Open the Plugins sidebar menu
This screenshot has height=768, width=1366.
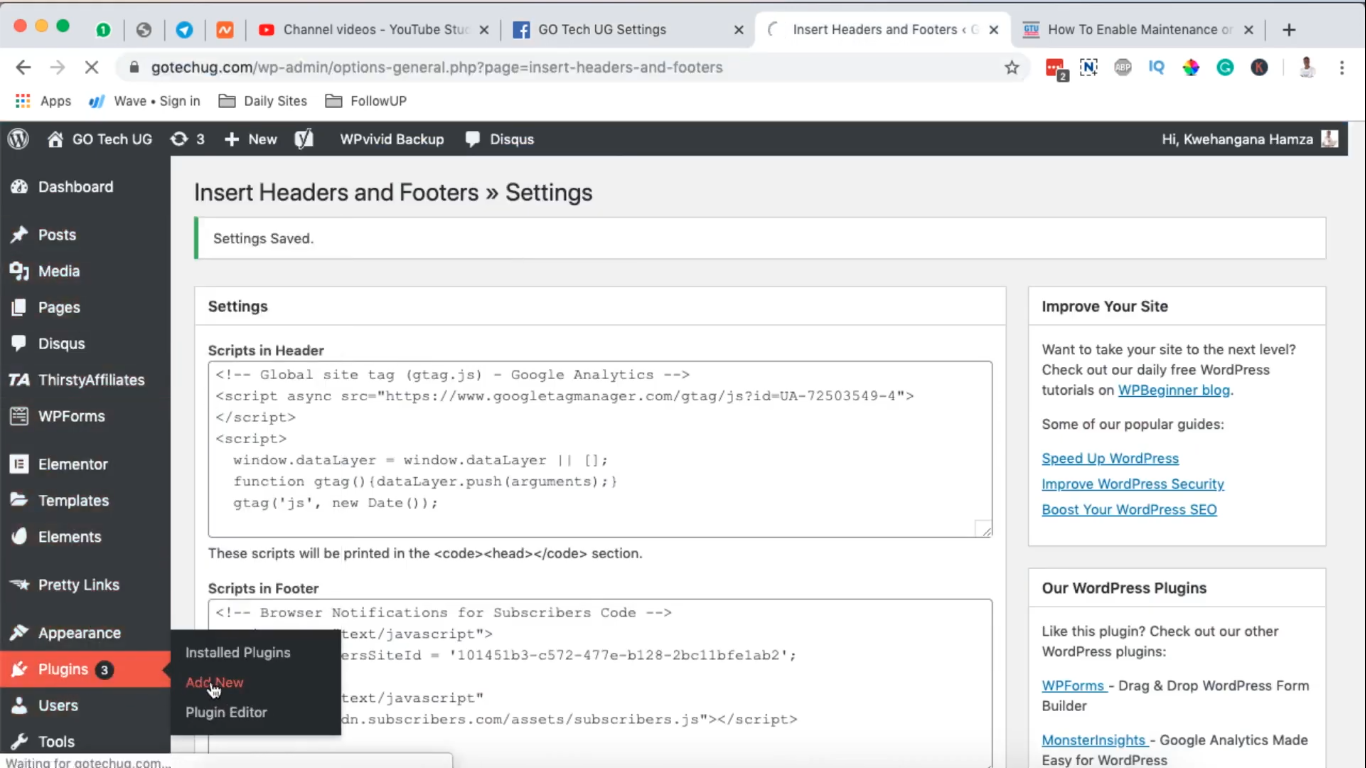pyautogui.click(x=85, y=669)
